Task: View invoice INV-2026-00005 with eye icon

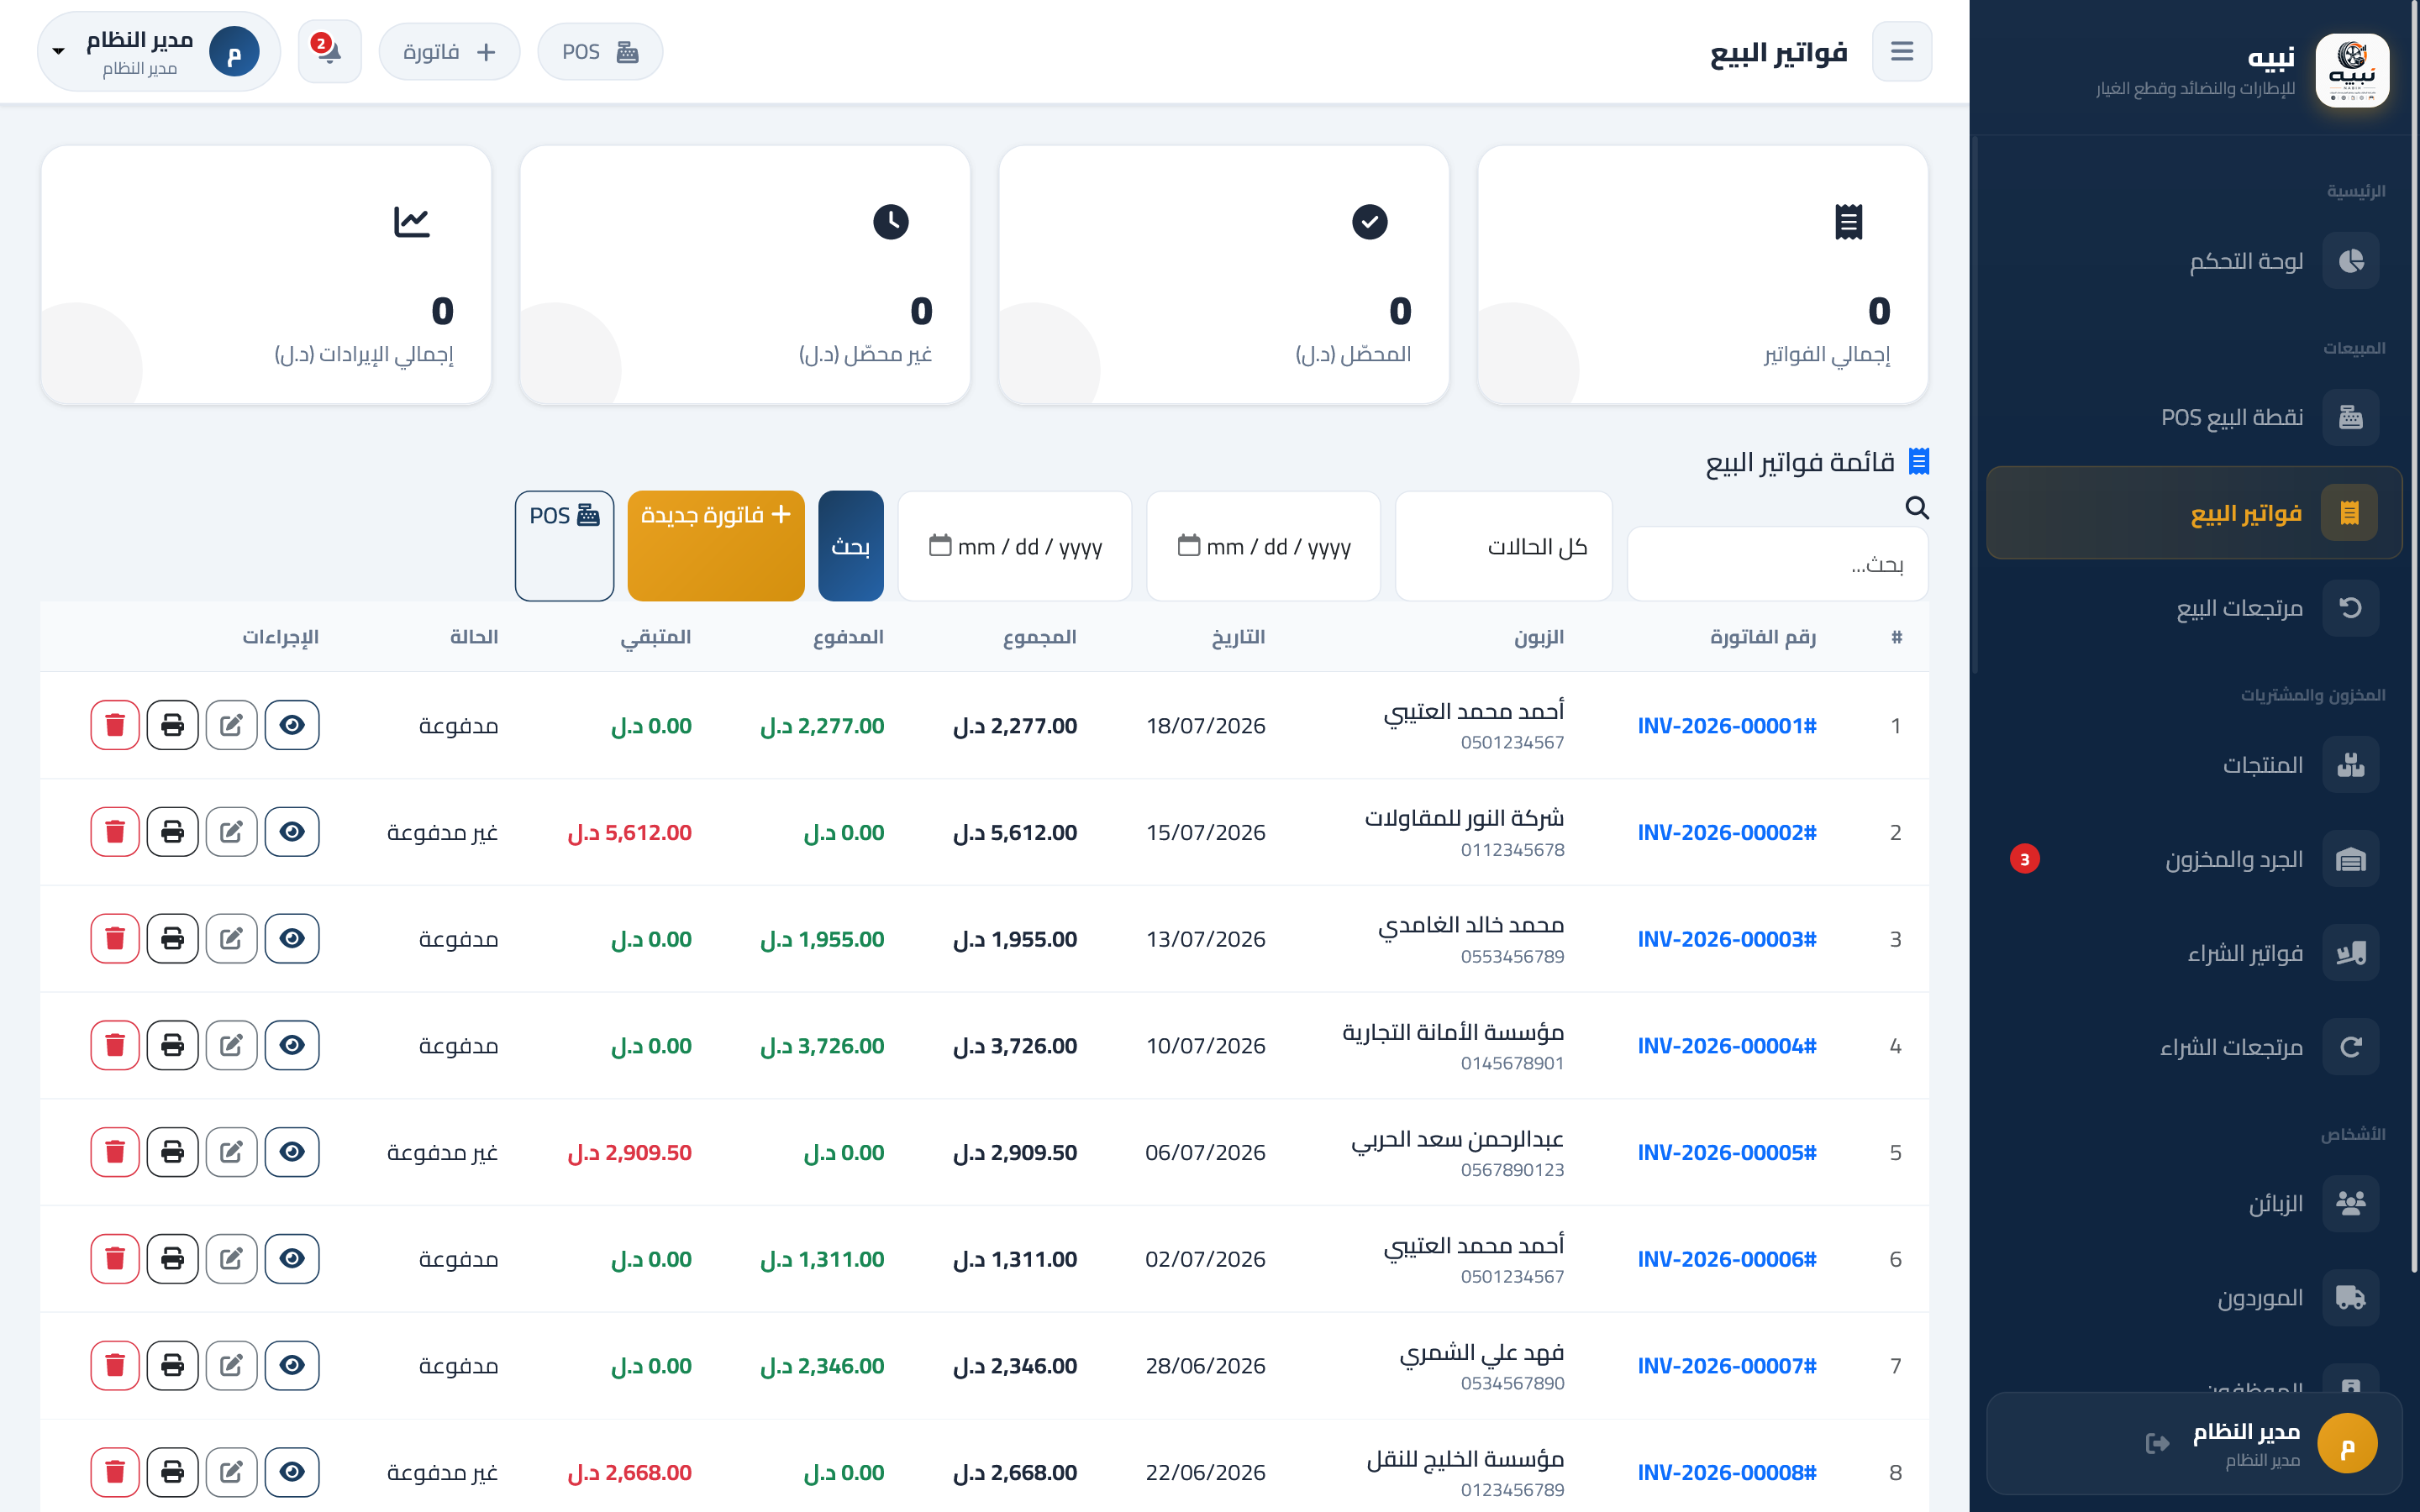Action: [x=292, y=1152]
